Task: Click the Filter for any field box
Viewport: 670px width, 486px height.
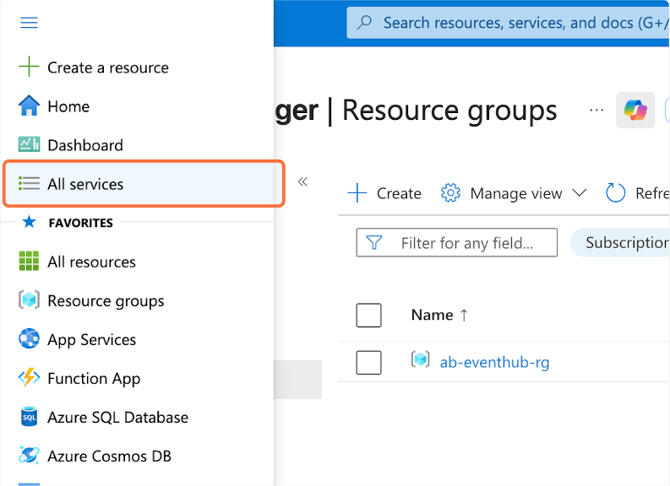Action: coord(457,243)
